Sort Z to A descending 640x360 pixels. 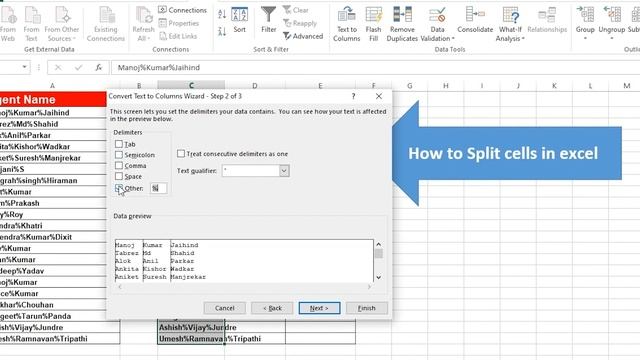coord(222,31)
